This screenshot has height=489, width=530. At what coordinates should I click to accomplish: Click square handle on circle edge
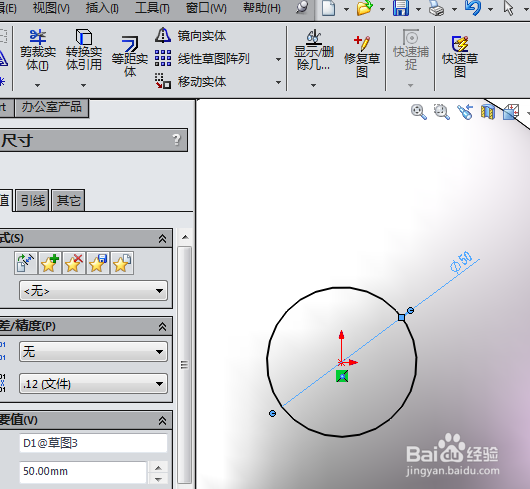click(401, 318)
